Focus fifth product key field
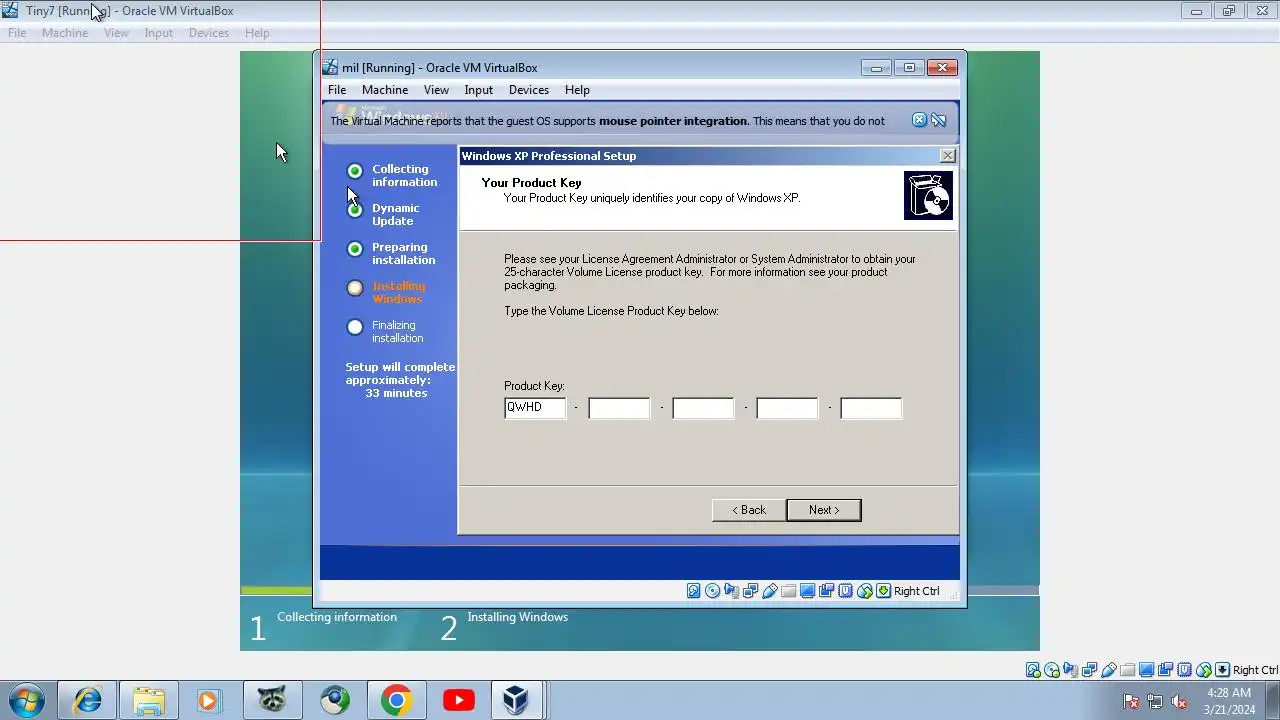Screen dimensions: 1280x720 click(871, 408)
